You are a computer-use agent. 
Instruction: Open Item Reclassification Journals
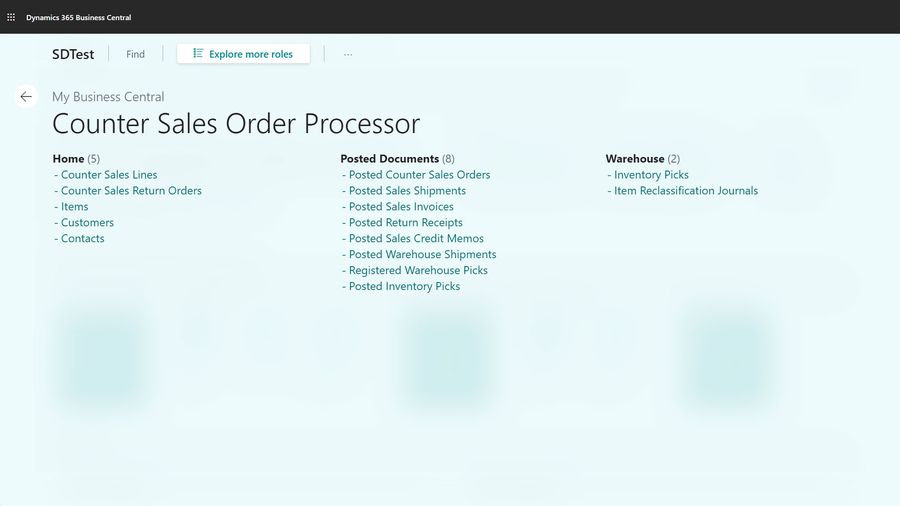(686, 191)
